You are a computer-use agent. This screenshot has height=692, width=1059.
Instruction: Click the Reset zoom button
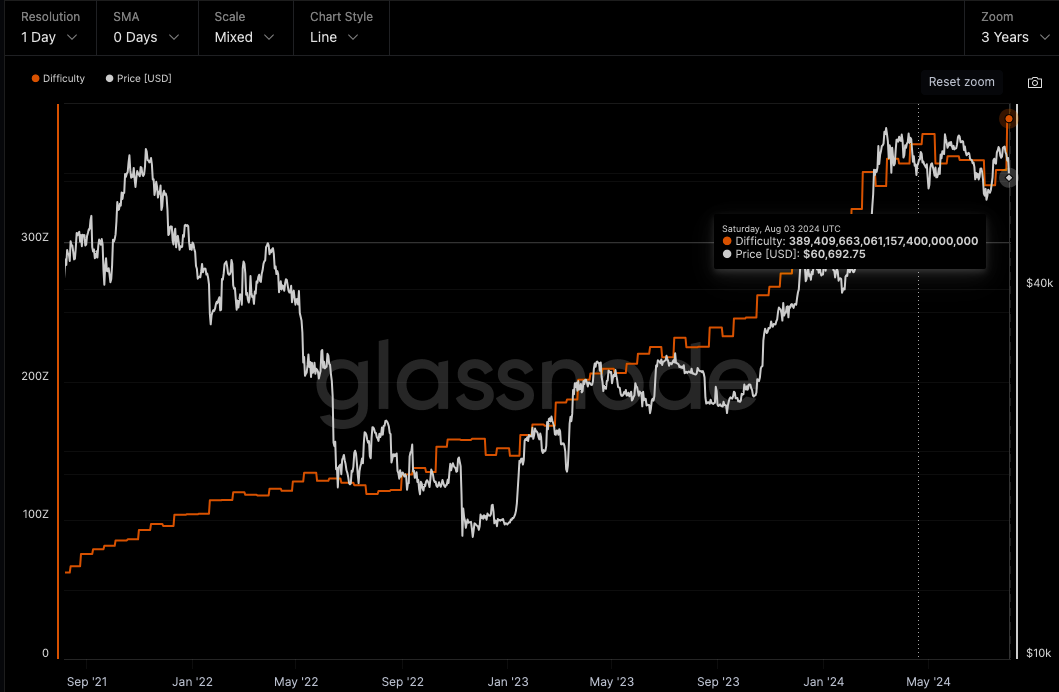click(961, 82)
